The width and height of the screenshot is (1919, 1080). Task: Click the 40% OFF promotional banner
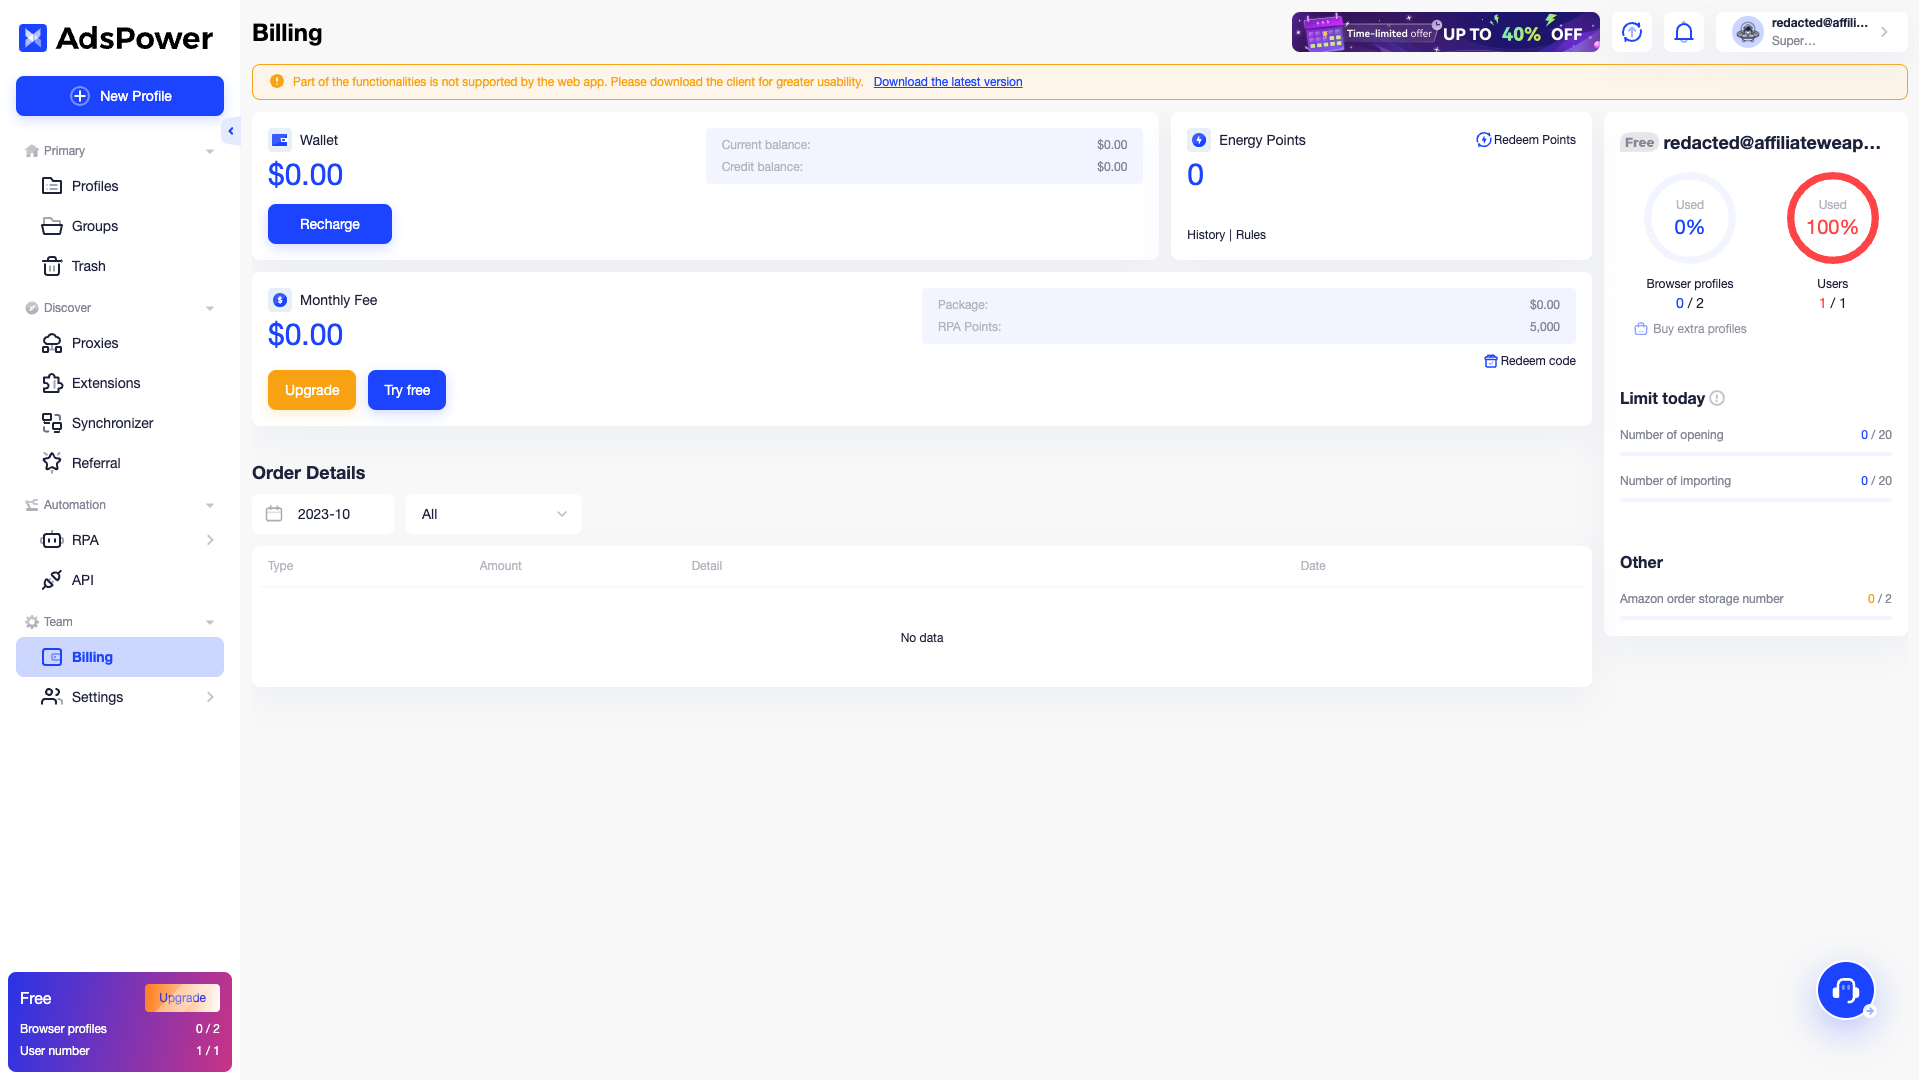1445,32
